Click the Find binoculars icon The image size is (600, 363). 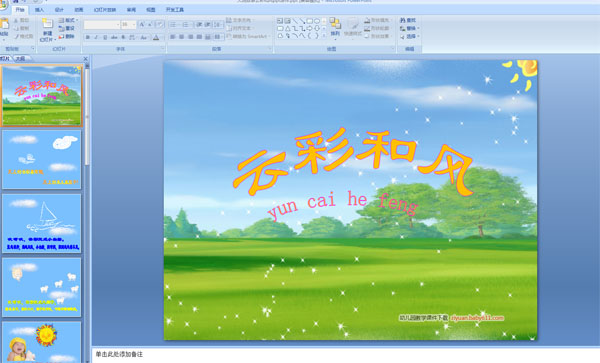pyautogui.click(x=403, y=20)
